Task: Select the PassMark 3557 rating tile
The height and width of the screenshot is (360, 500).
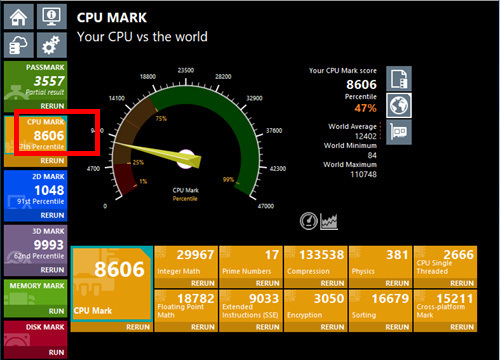Action: click(x=36, y=81)
